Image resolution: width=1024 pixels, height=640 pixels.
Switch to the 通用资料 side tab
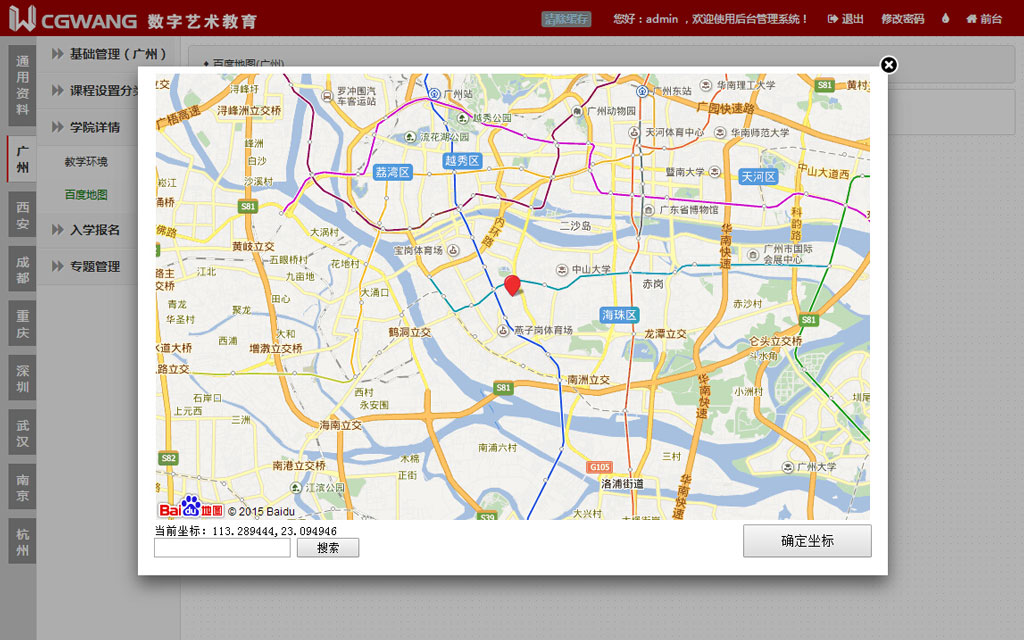pyautogui.click(x=22, y=86)
